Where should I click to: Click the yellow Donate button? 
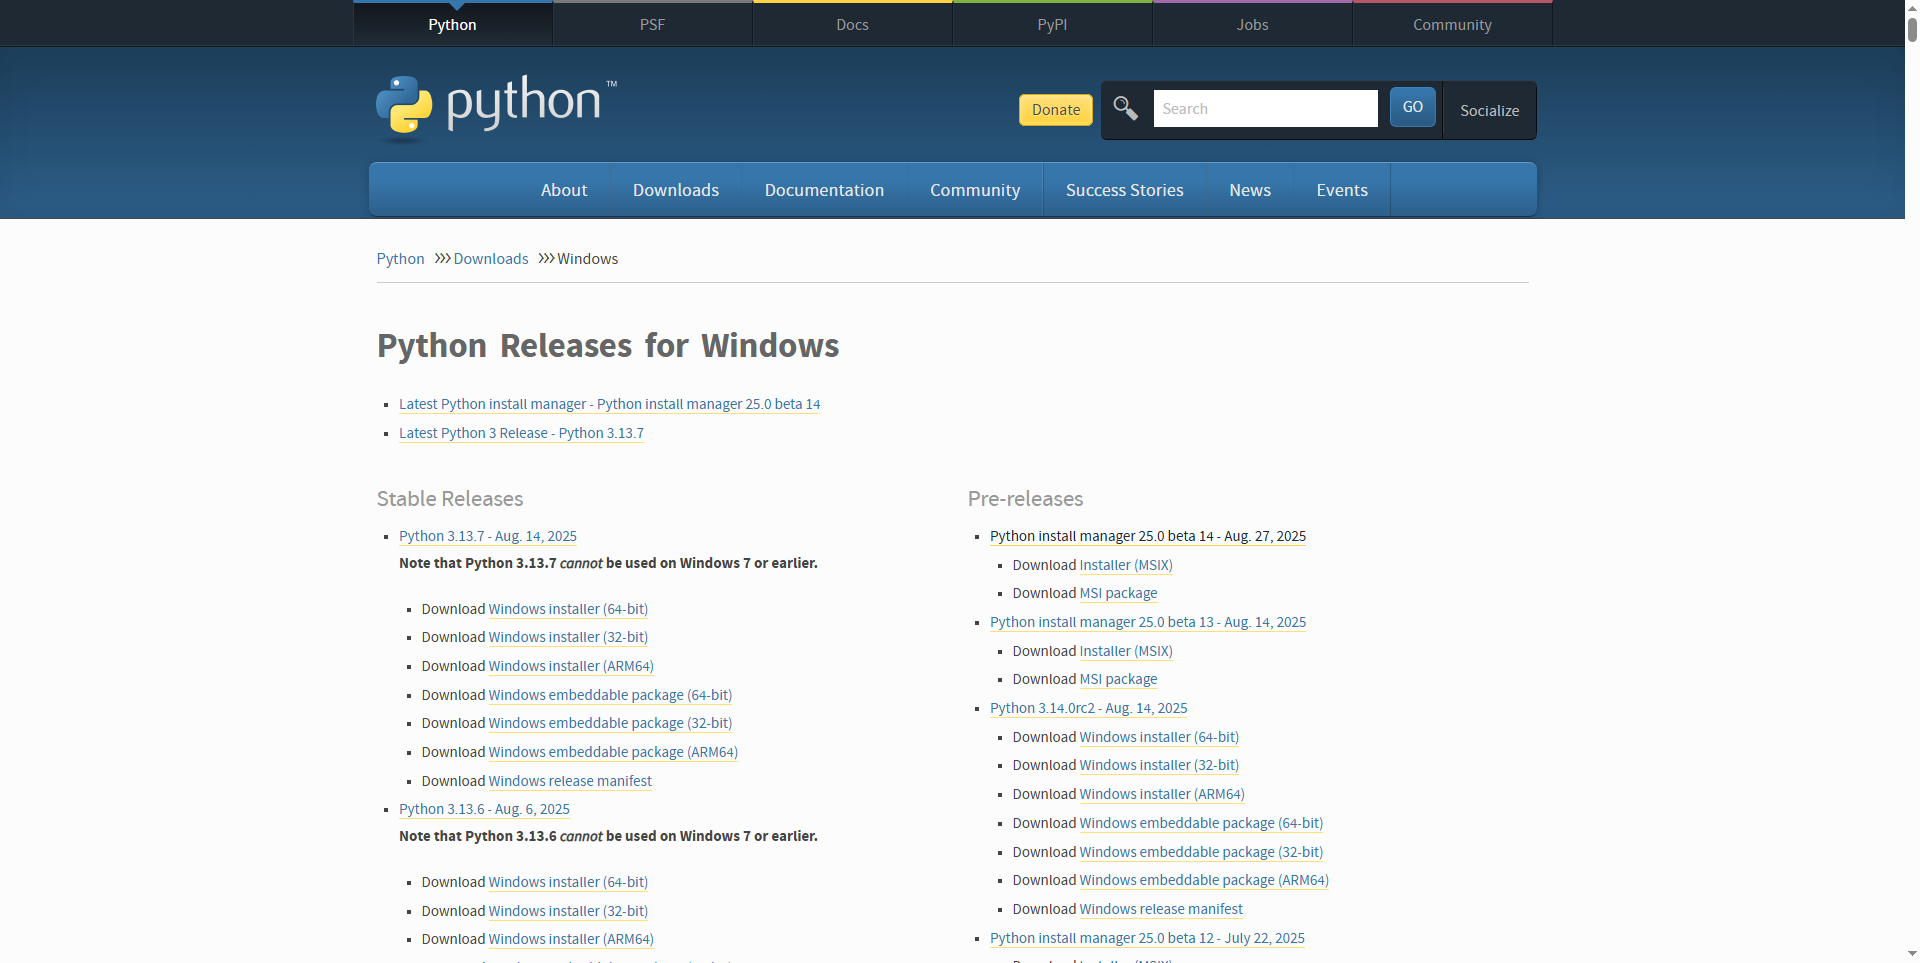1056,110
